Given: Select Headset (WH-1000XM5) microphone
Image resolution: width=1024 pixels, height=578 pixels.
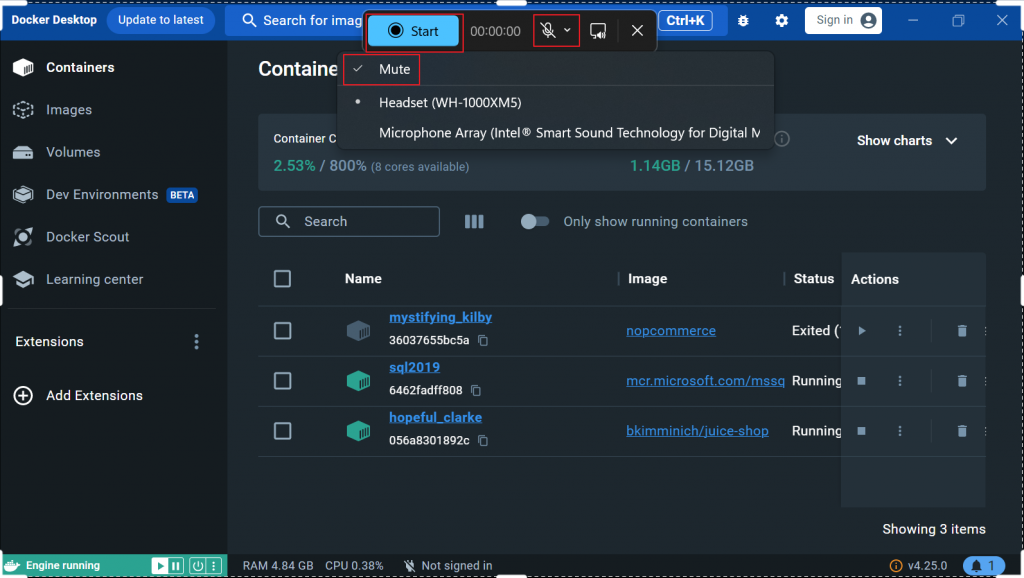Looking at the screenshot, I should [x=450, y=103].
